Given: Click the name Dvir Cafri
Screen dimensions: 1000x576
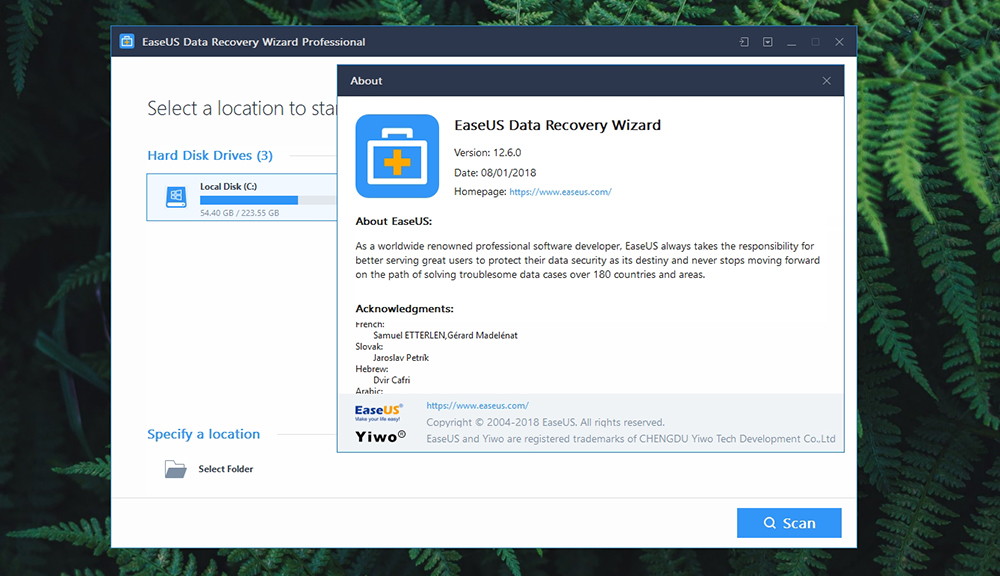Looking at the screenshot, I should point(392,380).
